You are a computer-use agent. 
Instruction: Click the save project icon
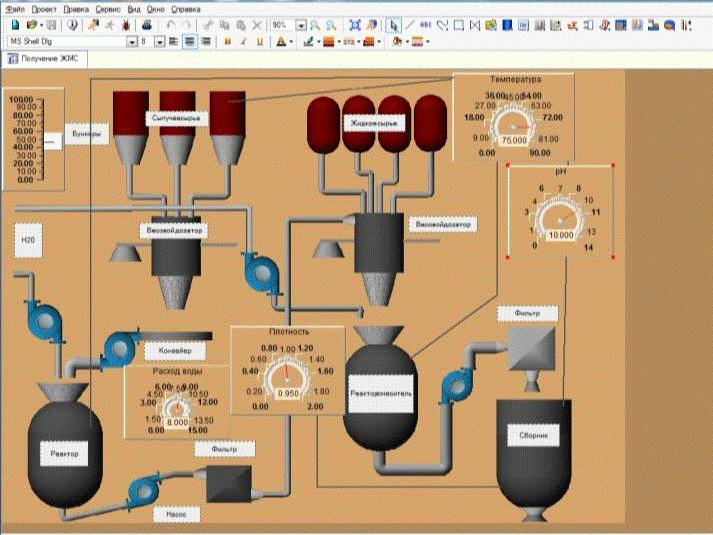coord(49,24)
